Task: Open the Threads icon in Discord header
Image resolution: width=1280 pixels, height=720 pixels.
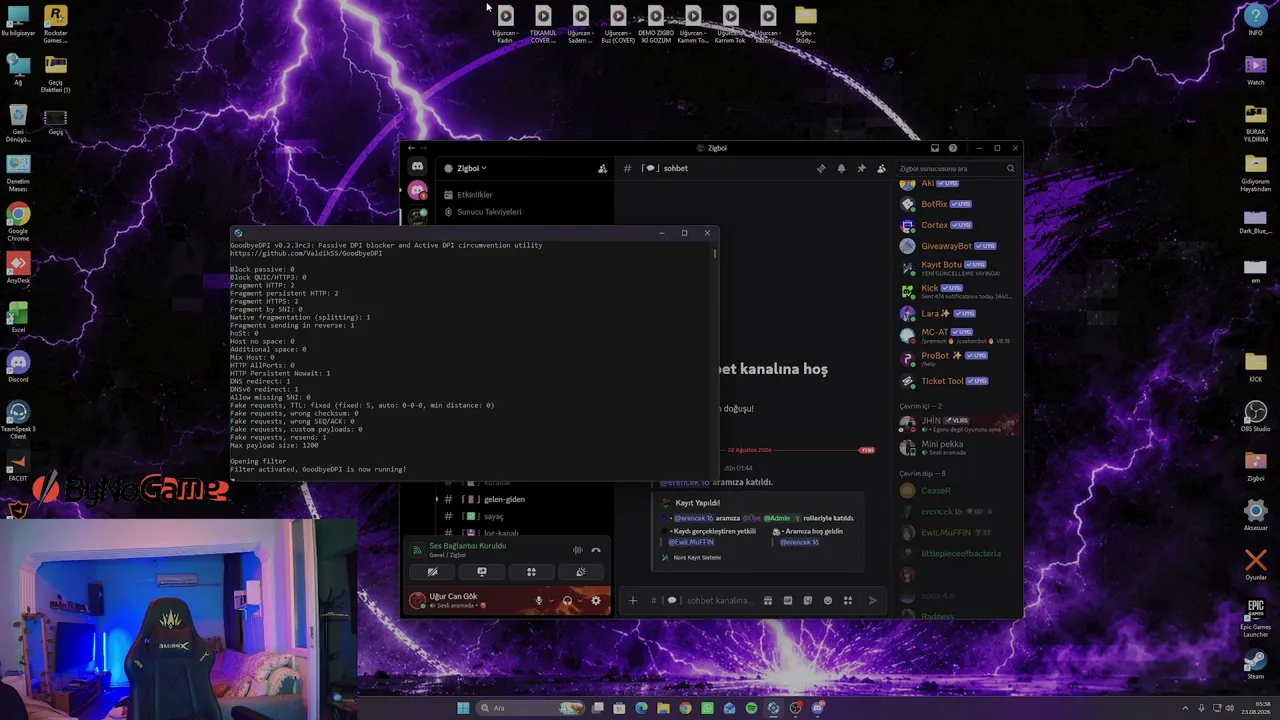Action: [x=821, y=168]
